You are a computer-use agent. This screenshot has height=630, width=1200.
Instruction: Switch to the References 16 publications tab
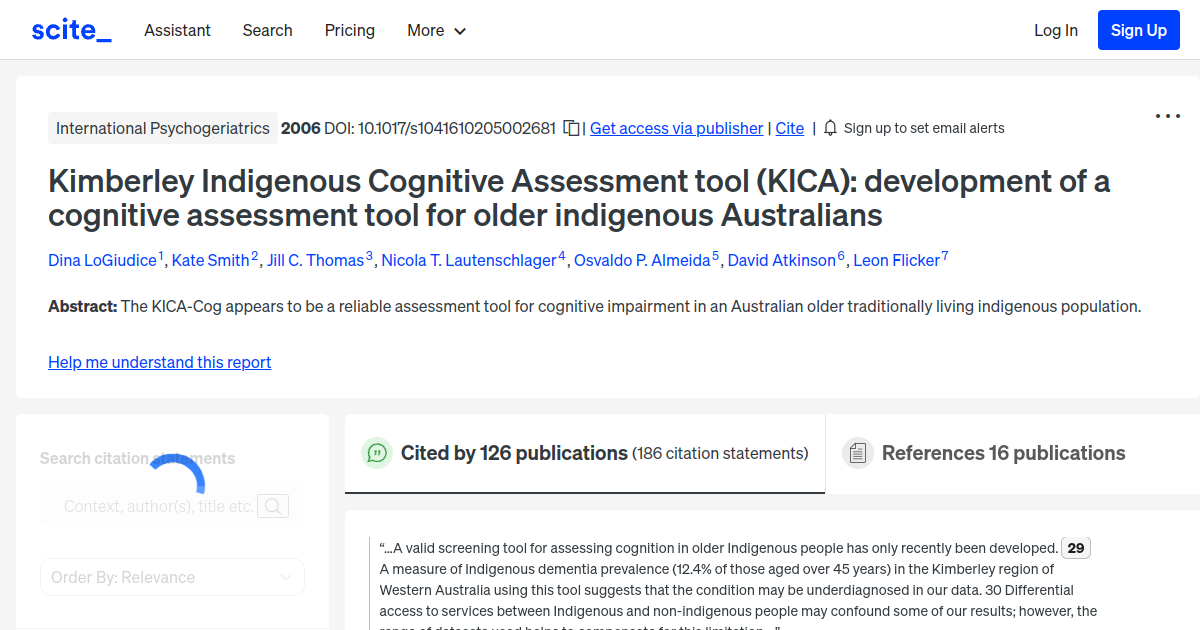1002,453
